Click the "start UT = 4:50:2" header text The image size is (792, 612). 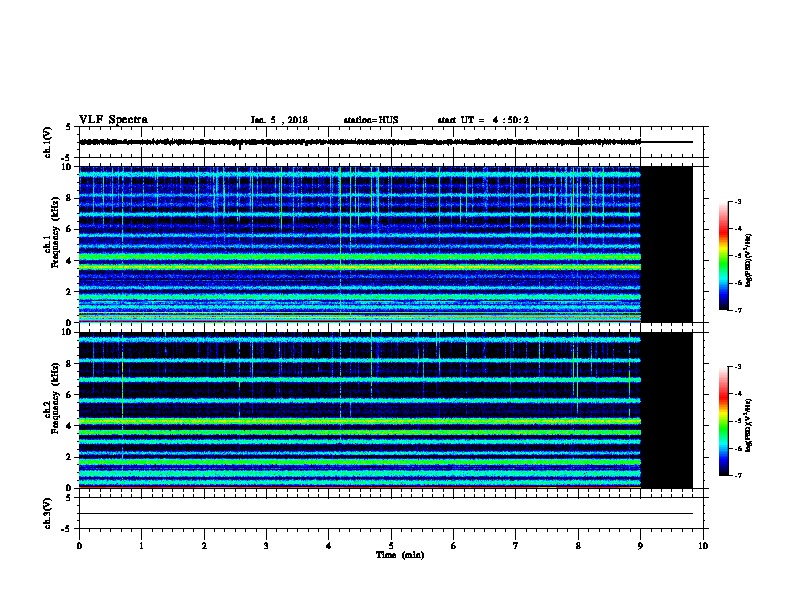coord(483,120)
